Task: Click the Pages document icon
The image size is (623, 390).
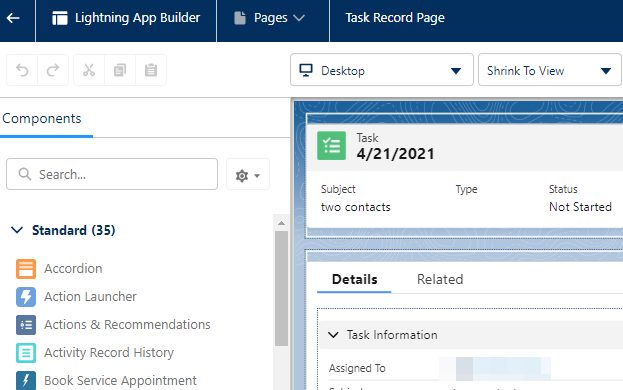Action: tap(240, 18)
